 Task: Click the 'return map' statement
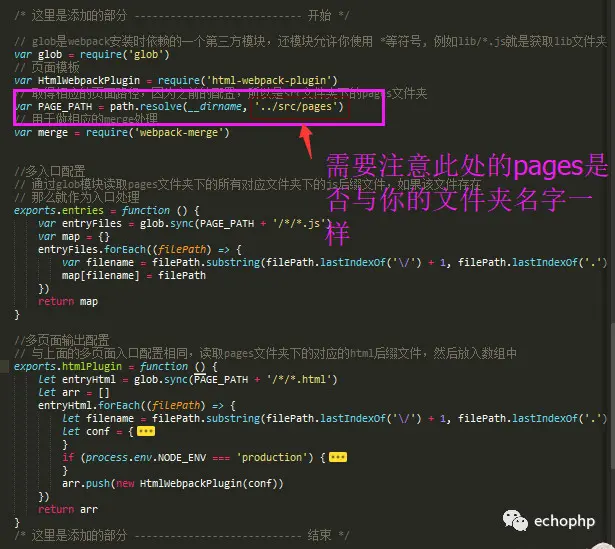point(68,302)
